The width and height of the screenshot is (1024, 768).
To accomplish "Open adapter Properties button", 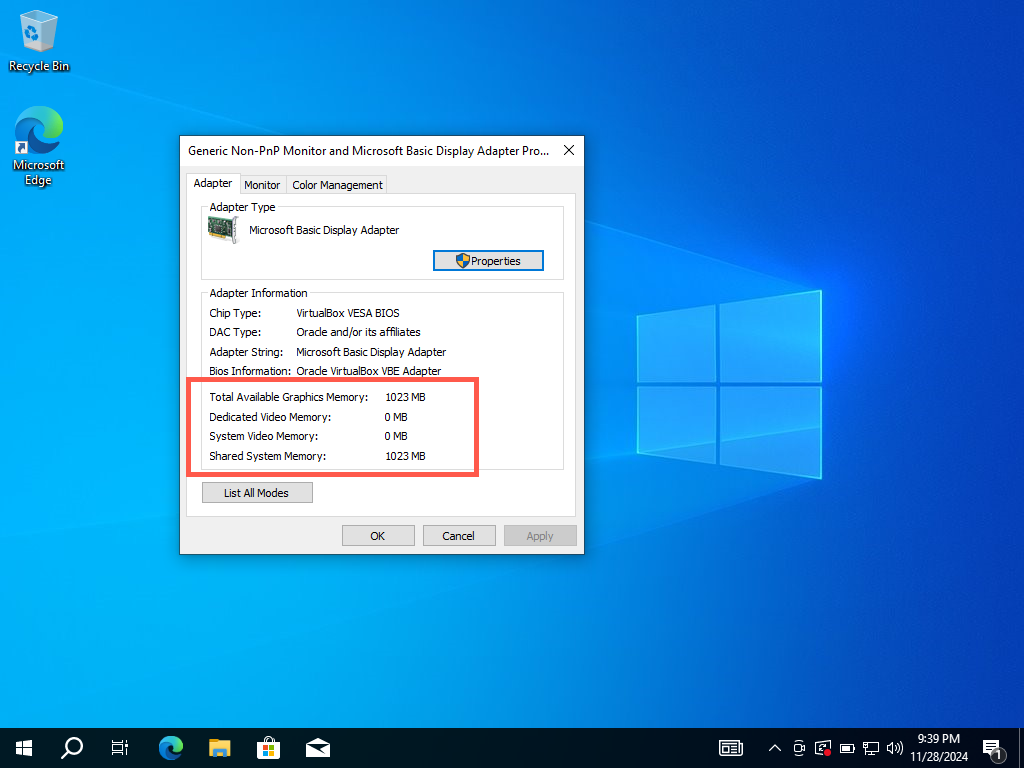I will point(488,261).
